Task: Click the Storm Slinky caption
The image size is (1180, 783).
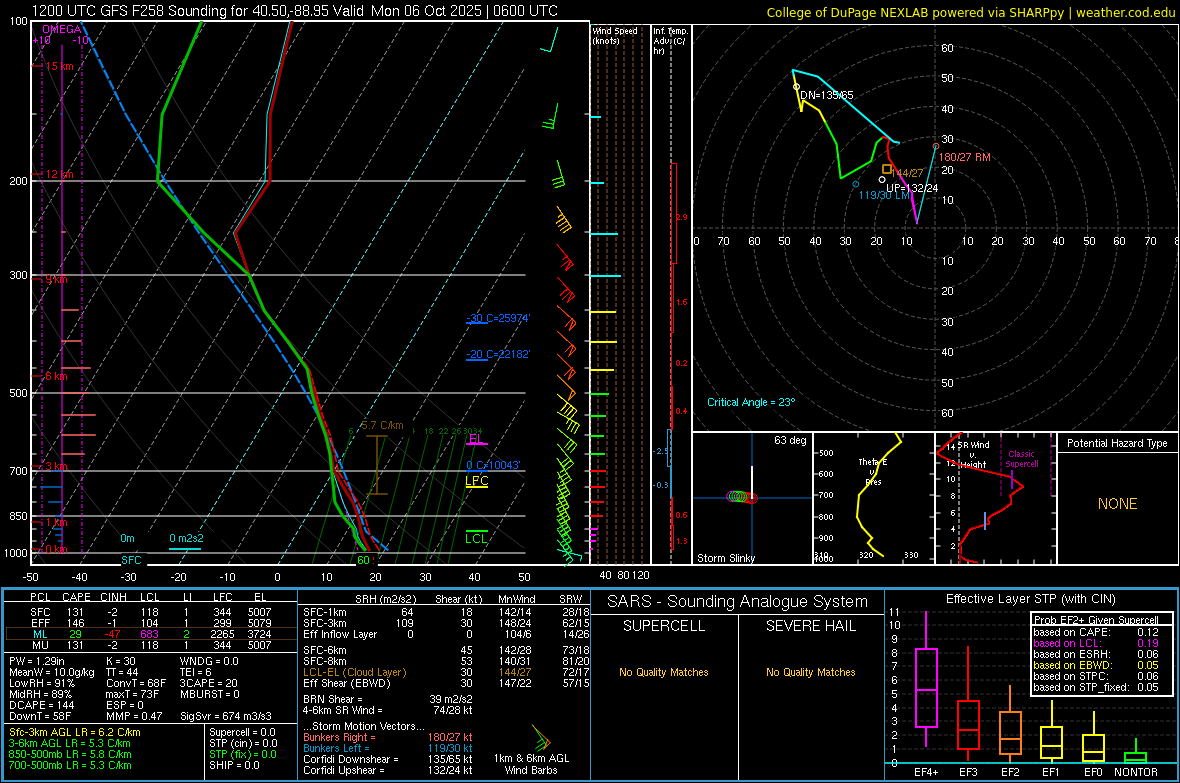Action: click(x=725, y=558)
